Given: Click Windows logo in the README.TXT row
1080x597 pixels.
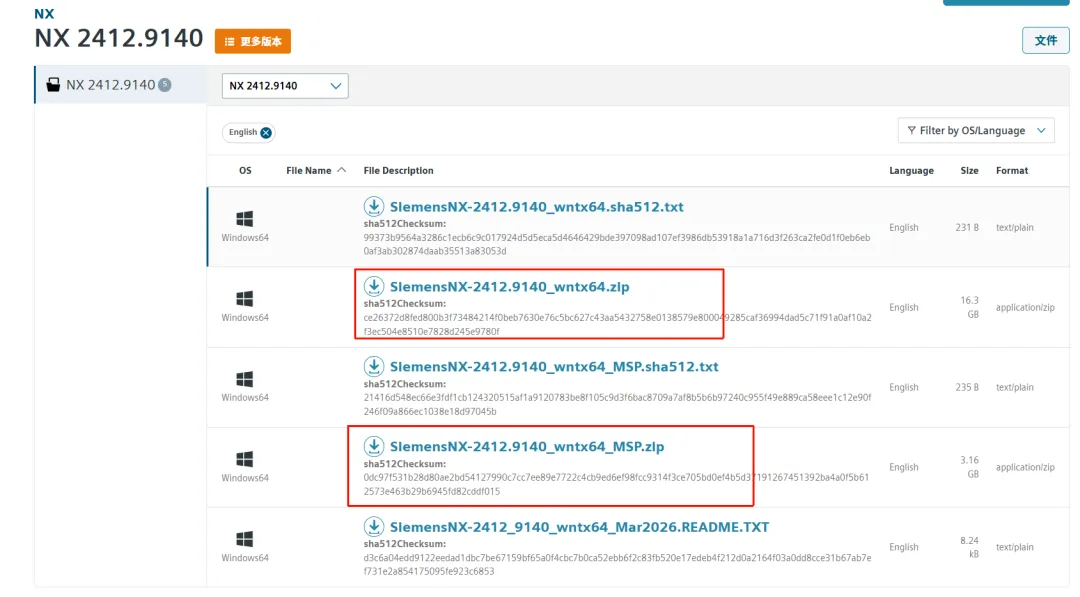Looking at the screenshot, I should (x=245, y=539).
